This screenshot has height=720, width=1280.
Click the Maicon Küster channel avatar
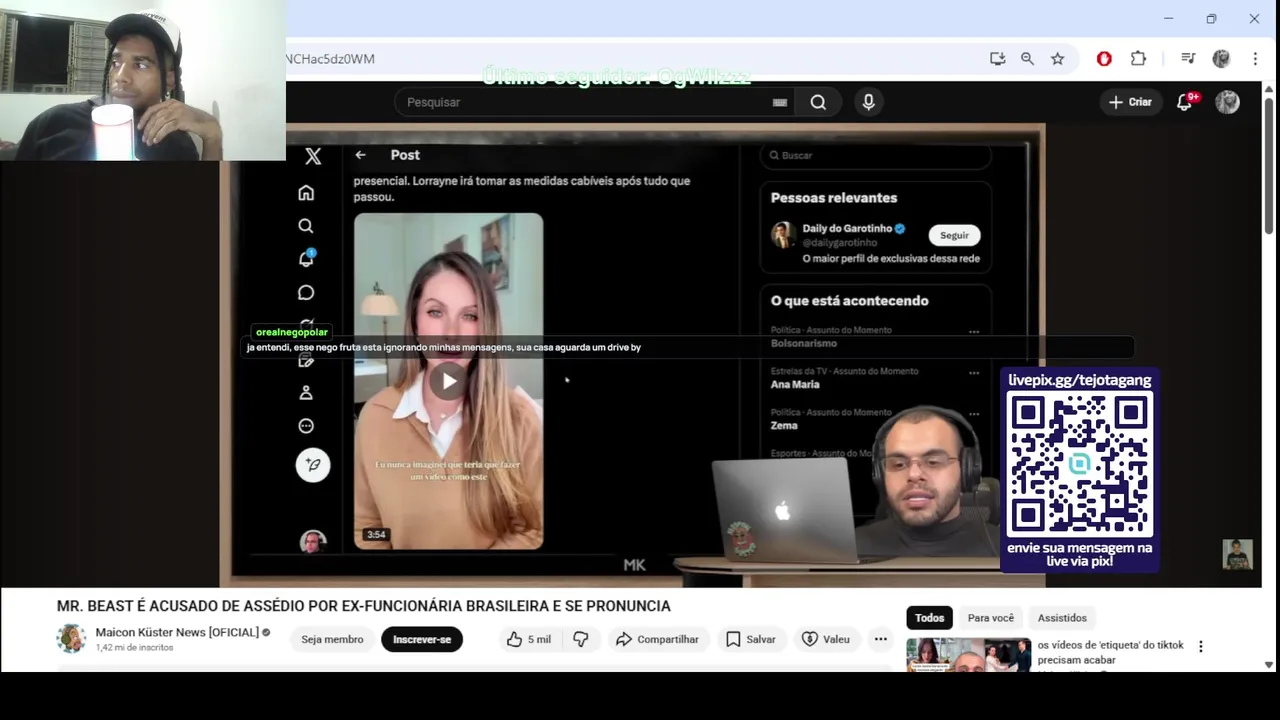(71, 639)
